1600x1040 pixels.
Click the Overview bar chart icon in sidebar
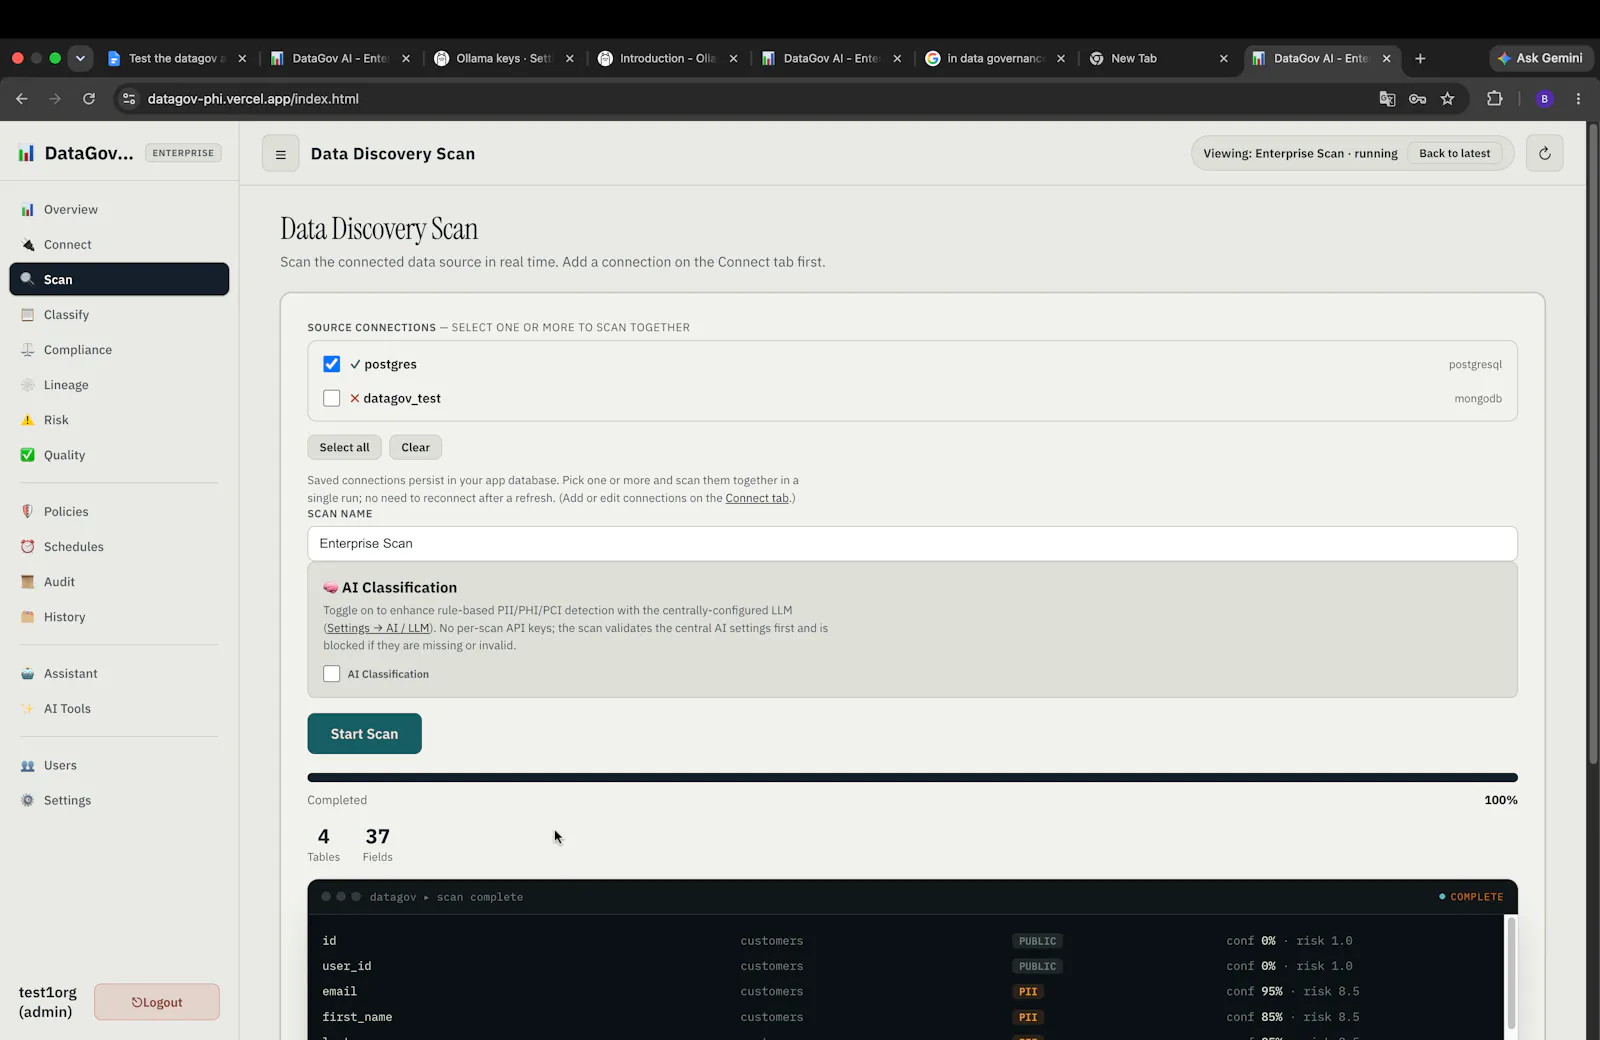click(x=28, y=210)
